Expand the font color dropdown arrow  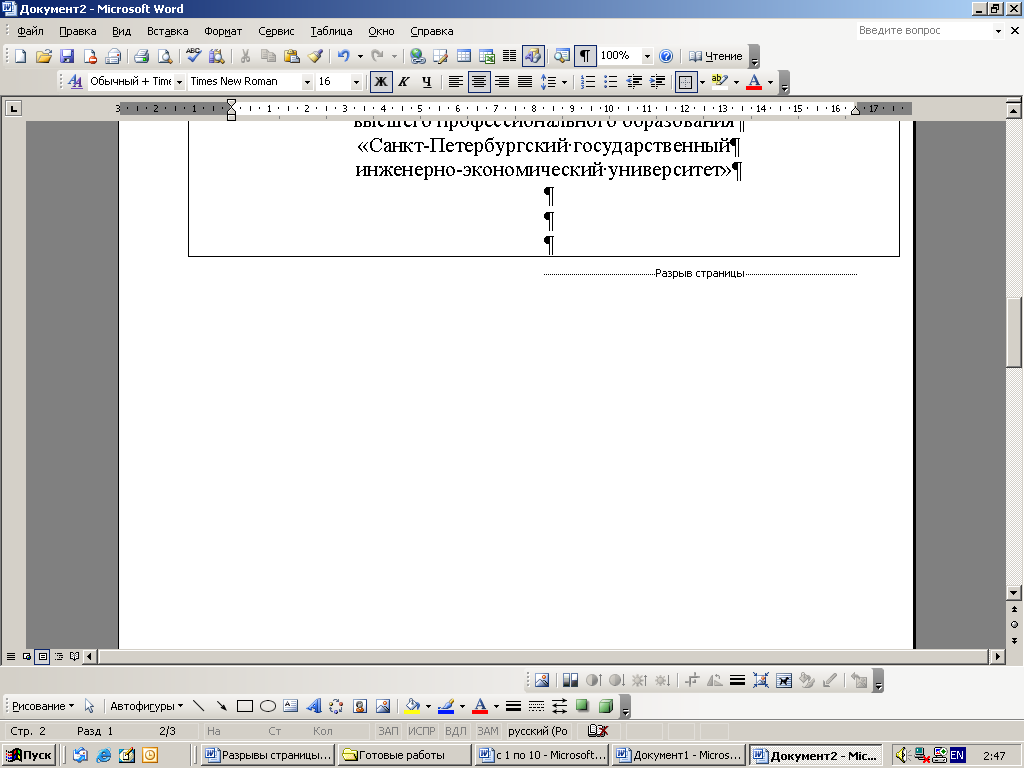771,82
